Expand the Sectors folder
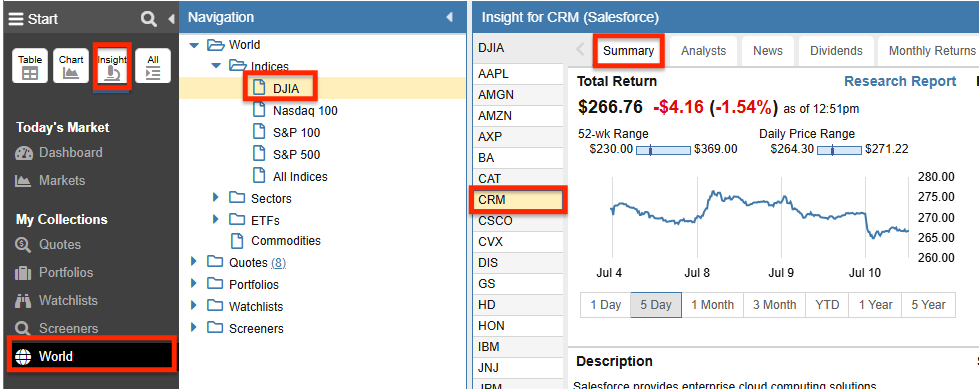This screenshot has width=979, height=389. click(216, 197)
